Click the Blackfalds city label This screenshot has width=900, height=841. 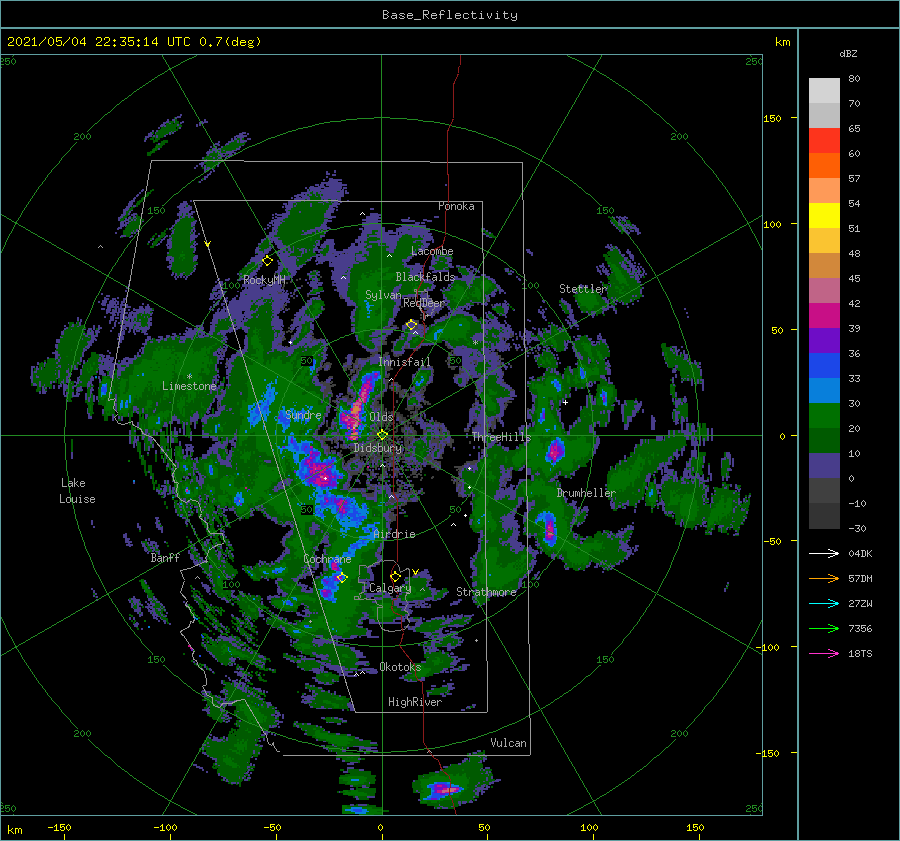click(x=425, y=277)
